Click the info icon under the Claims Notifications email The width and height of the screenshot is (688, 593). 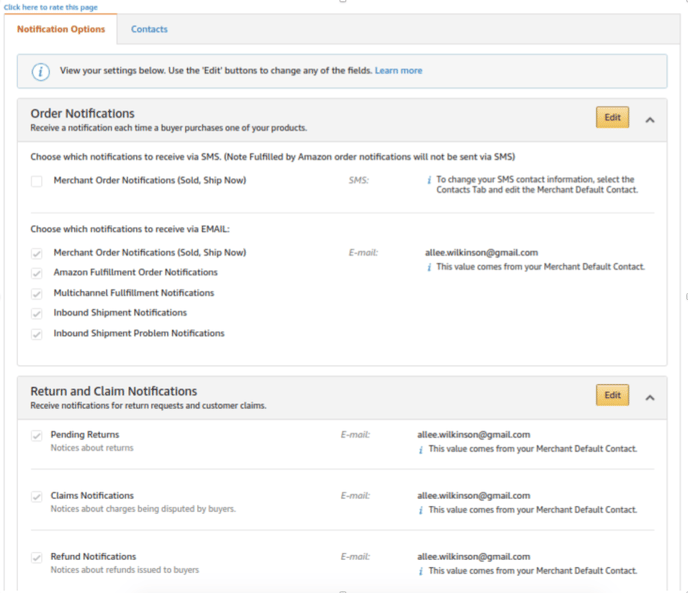pos(421,510)
